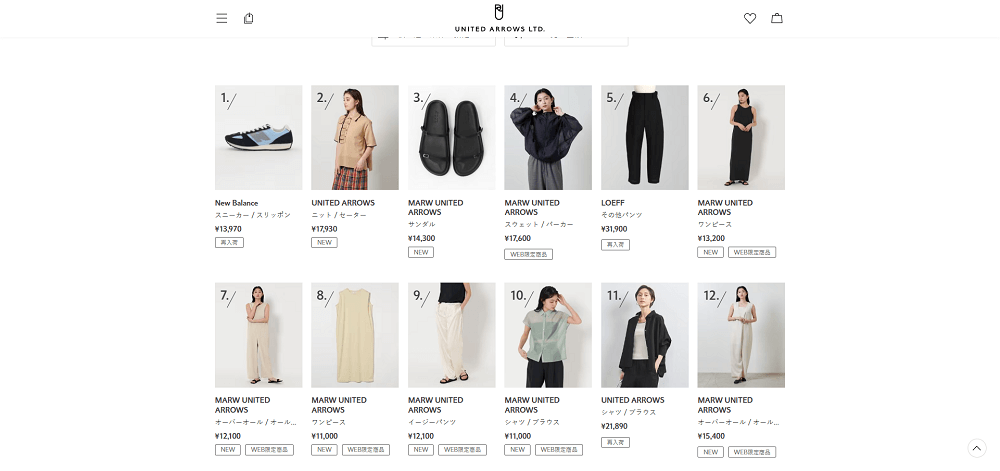Open the New Balance sneaker product image
Screen dimensions: 1000x471
pos(258,138)
